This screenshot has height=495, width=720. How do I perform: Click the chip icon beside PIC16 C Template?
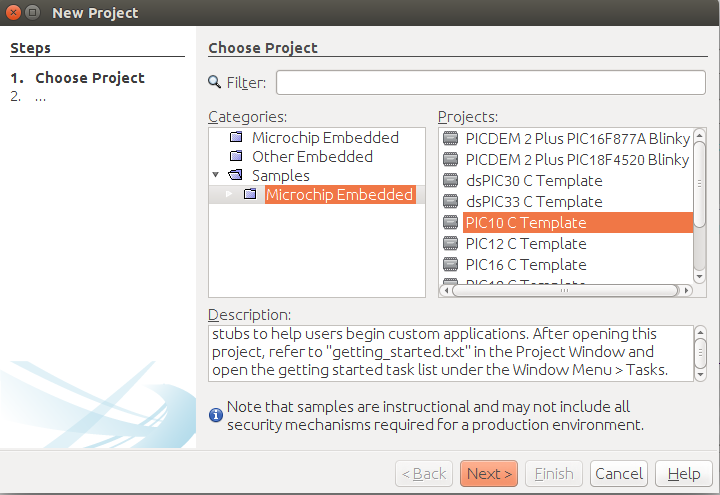coord(450,265)
